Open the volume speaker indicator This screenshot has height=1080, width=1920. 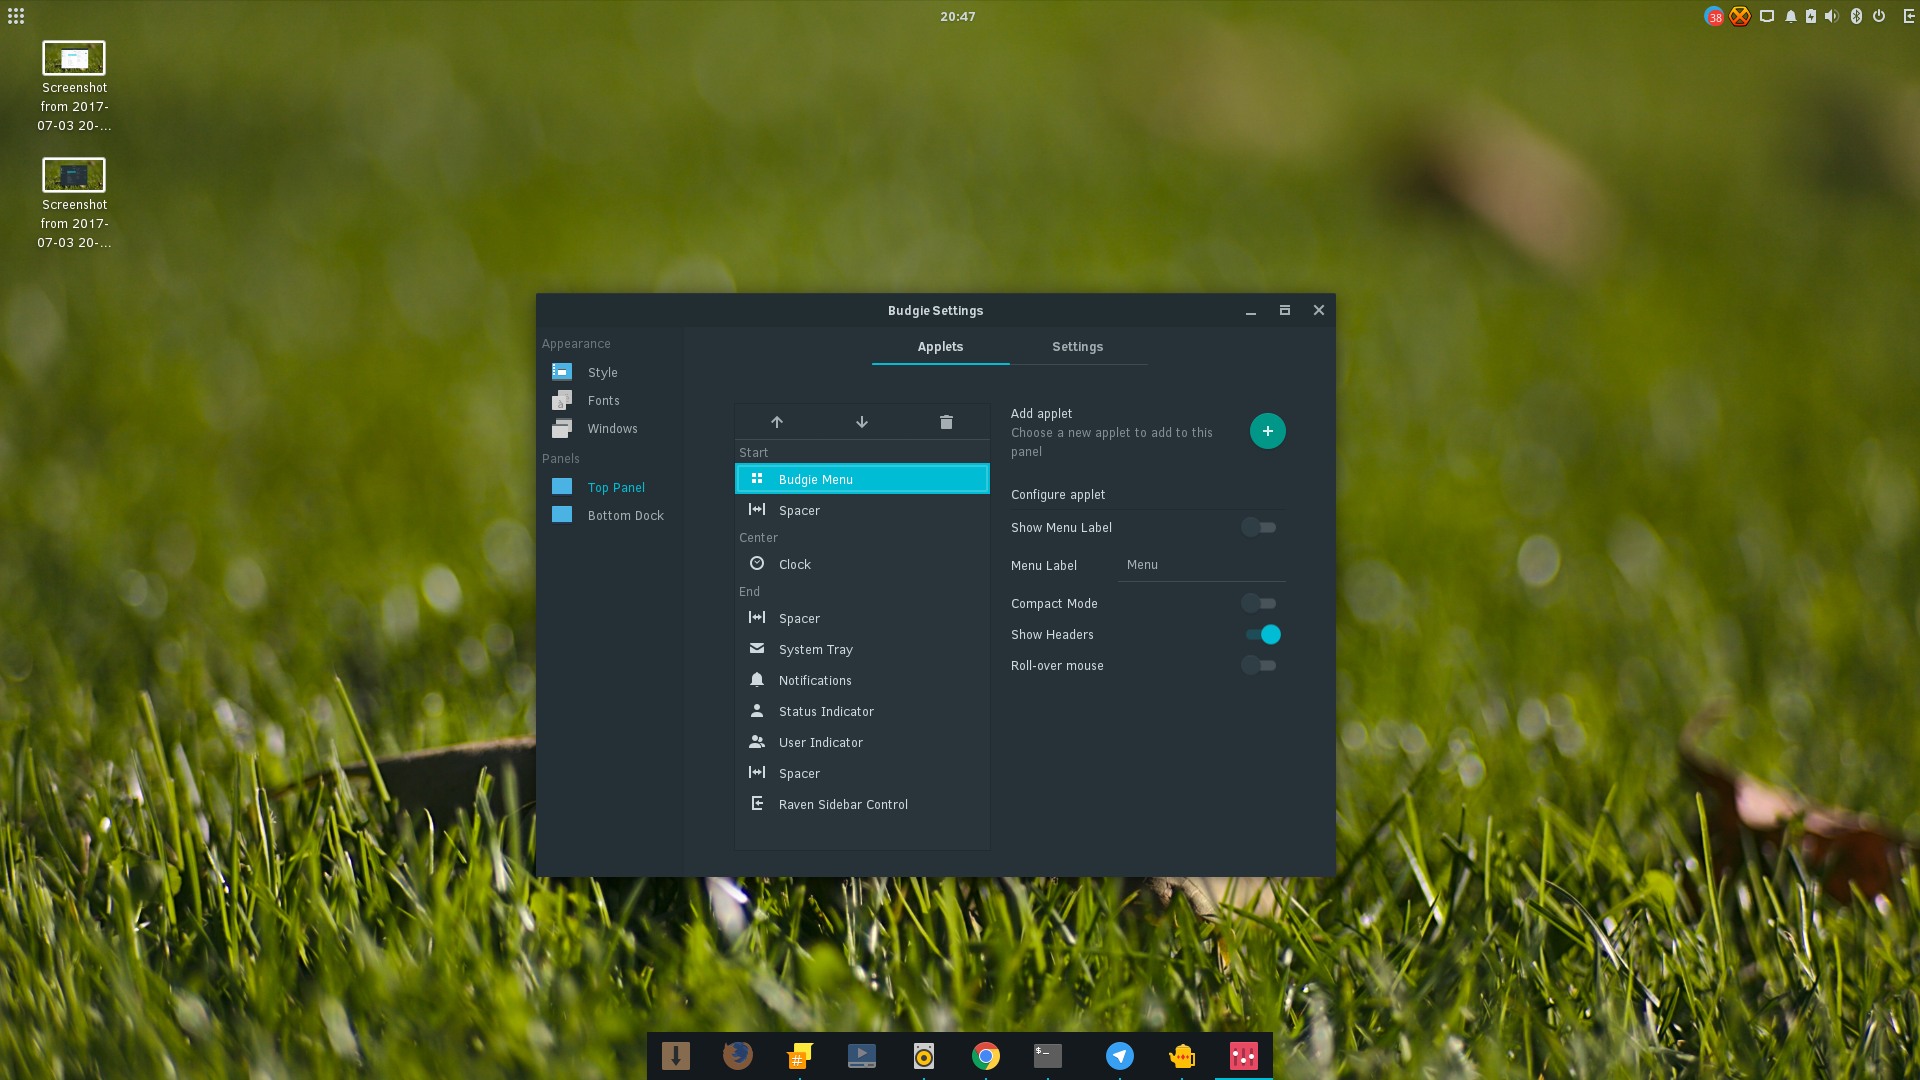(x=1832, y=16)
